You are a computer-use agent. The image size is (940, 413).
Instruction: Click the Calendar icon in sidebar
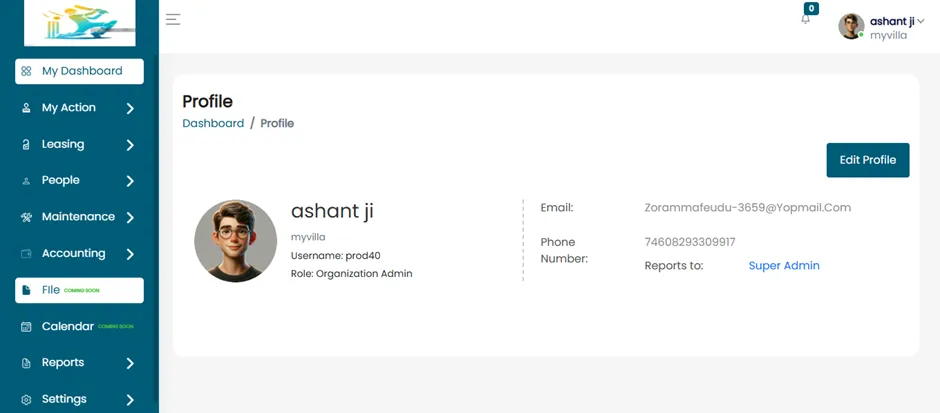26,327
